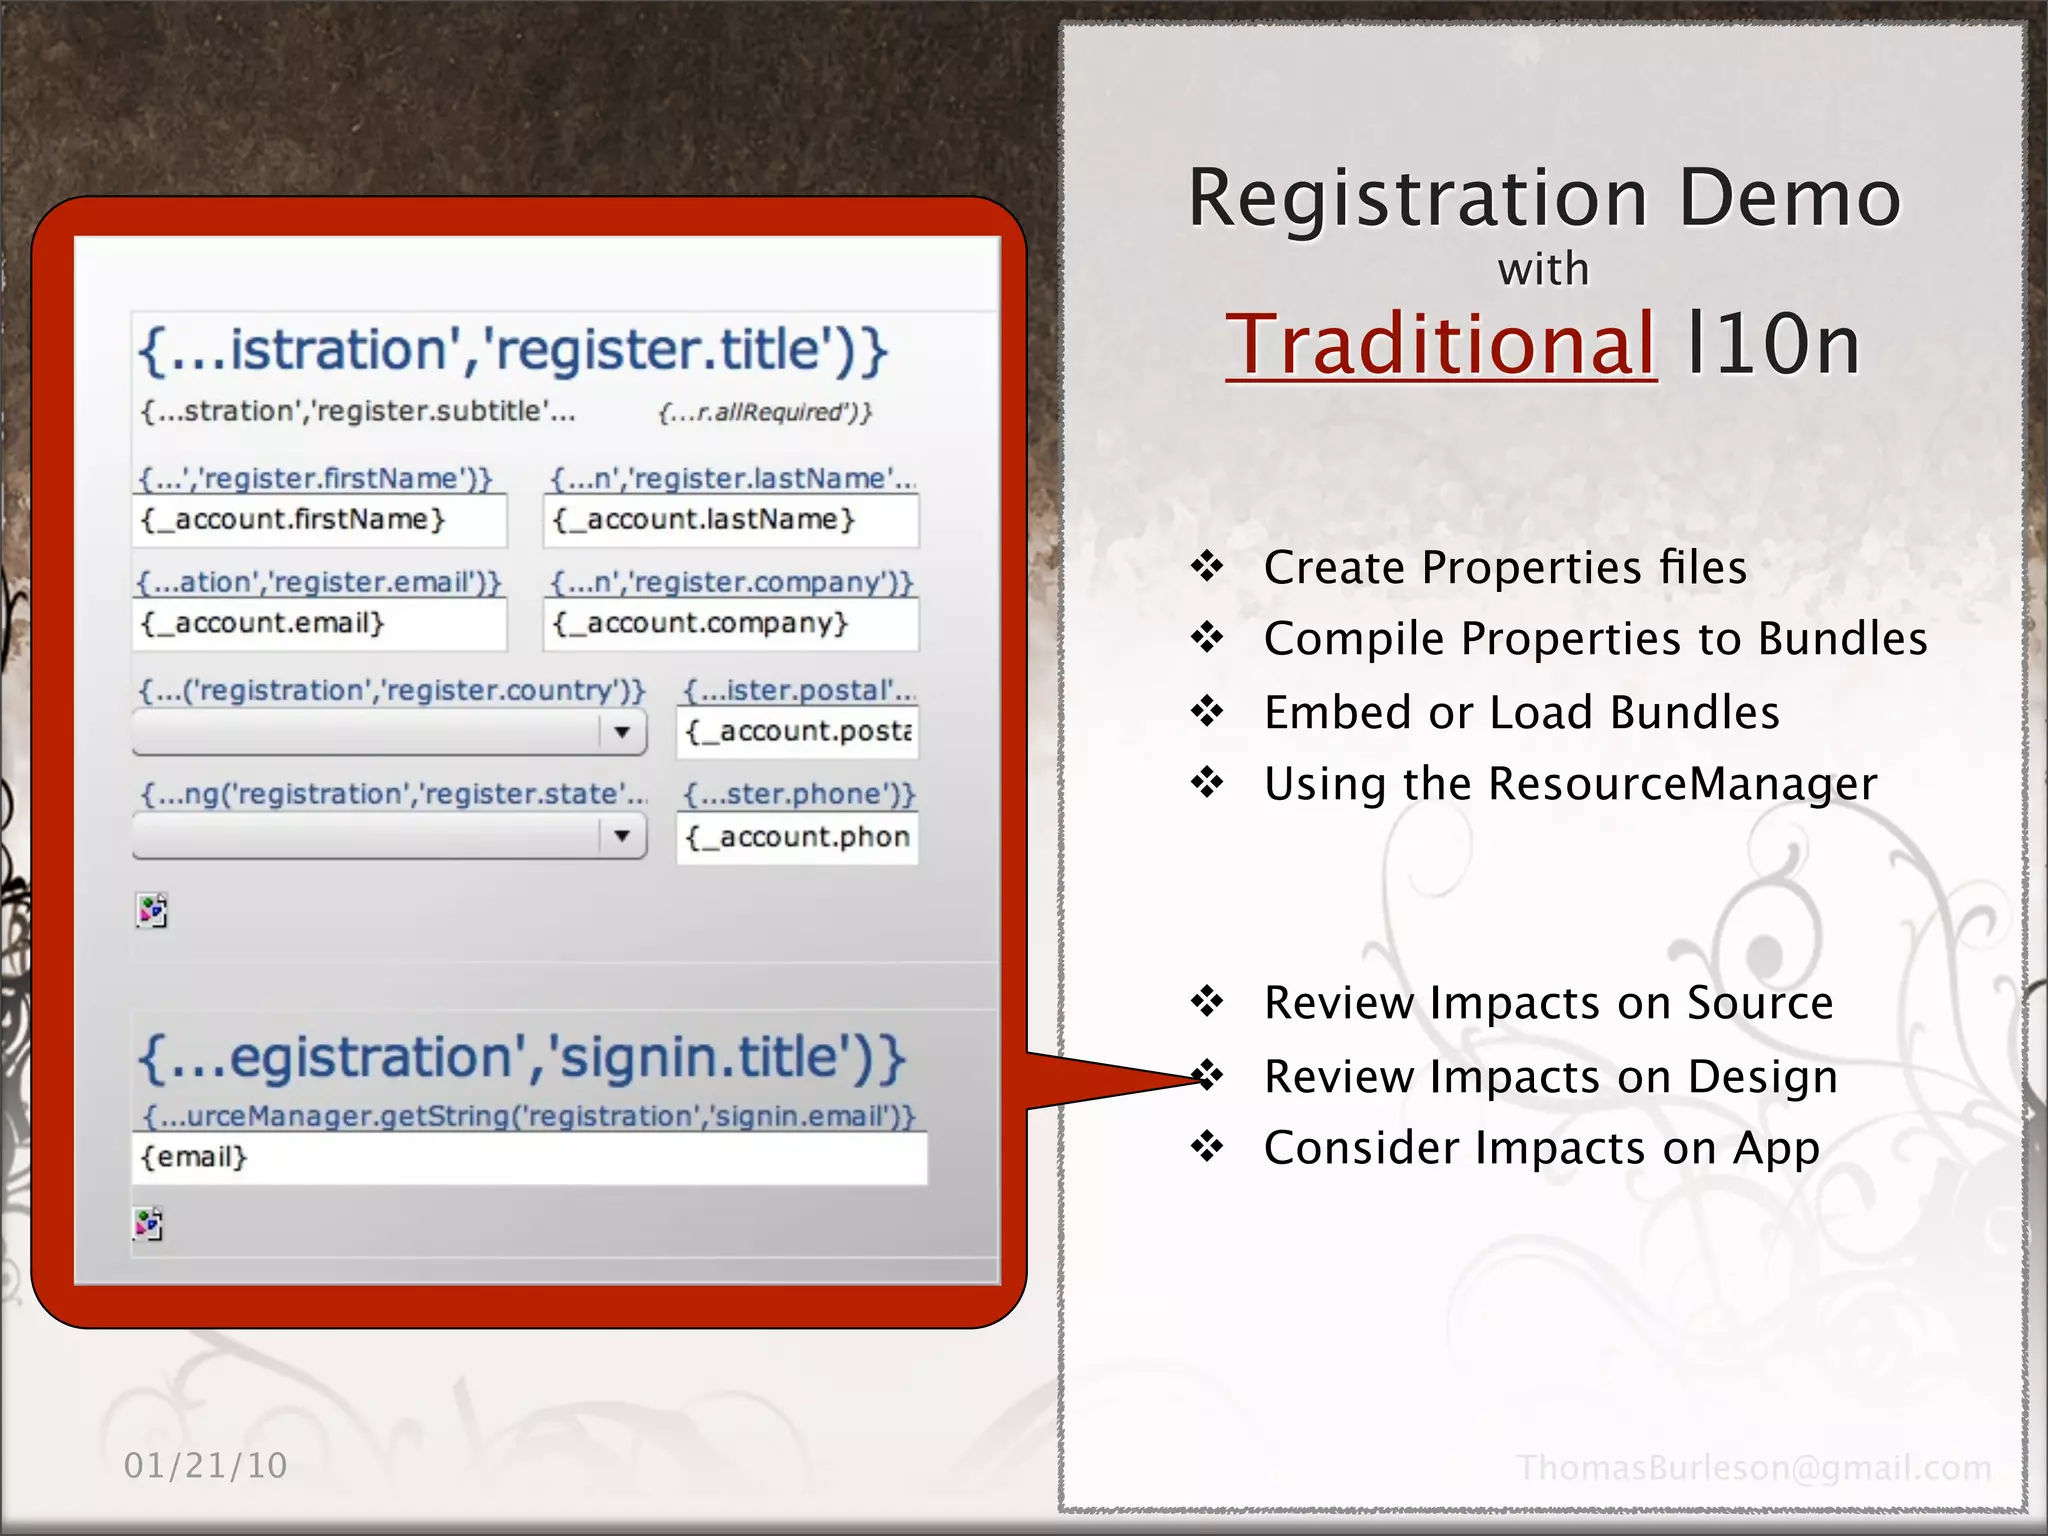
Task: Click the 'register.state' label
Action: [x=393, y=794]
